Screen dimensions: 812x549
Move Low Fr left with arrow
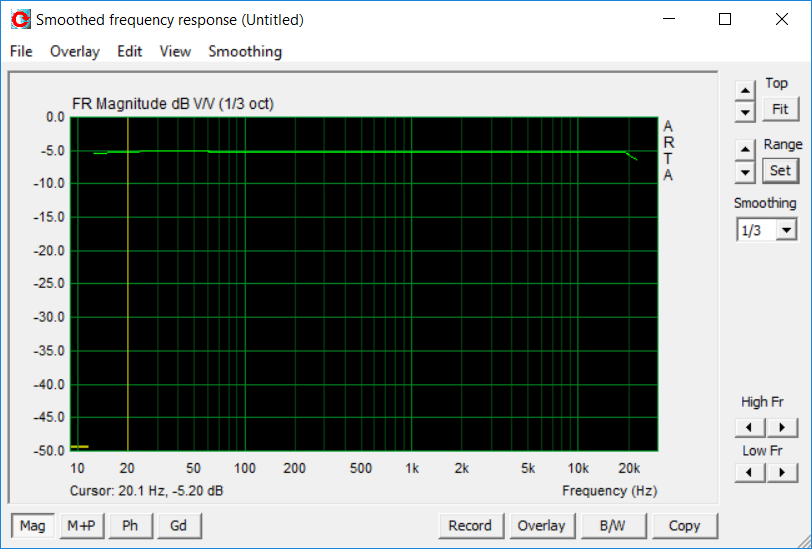749,472
